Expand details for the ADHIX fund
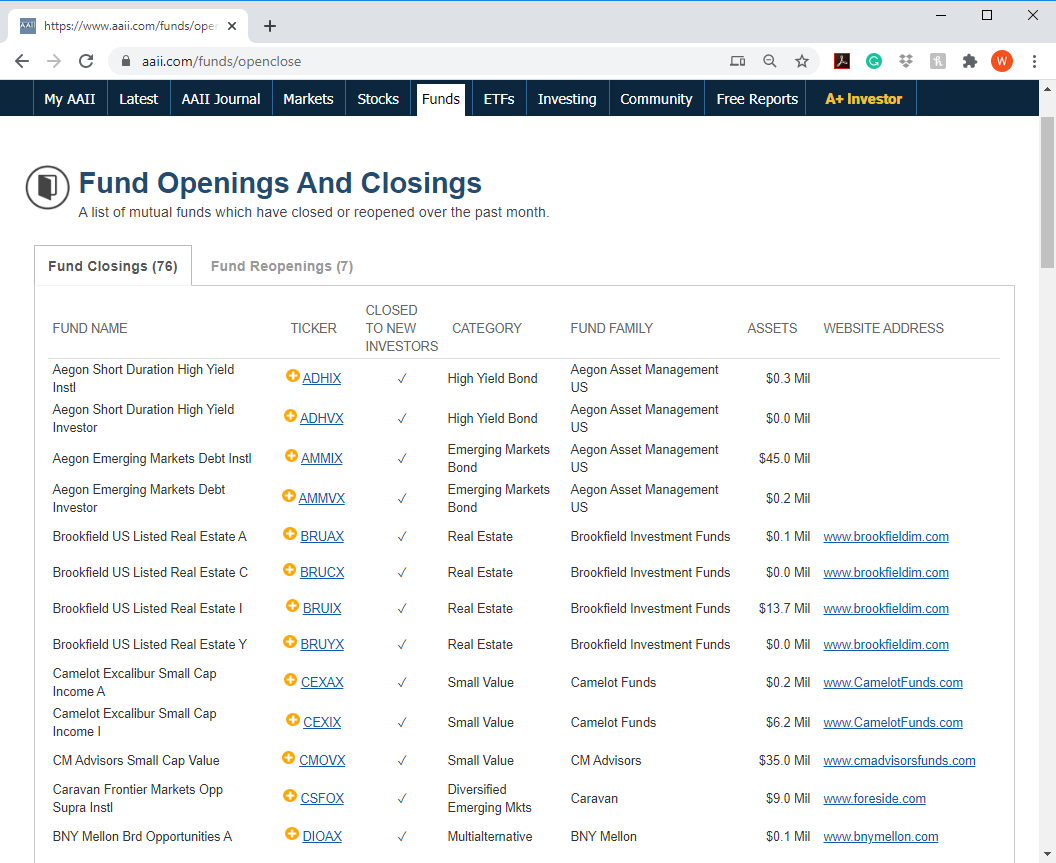The height and width of the screenshot is (863, 1056). tap(291, 378)
